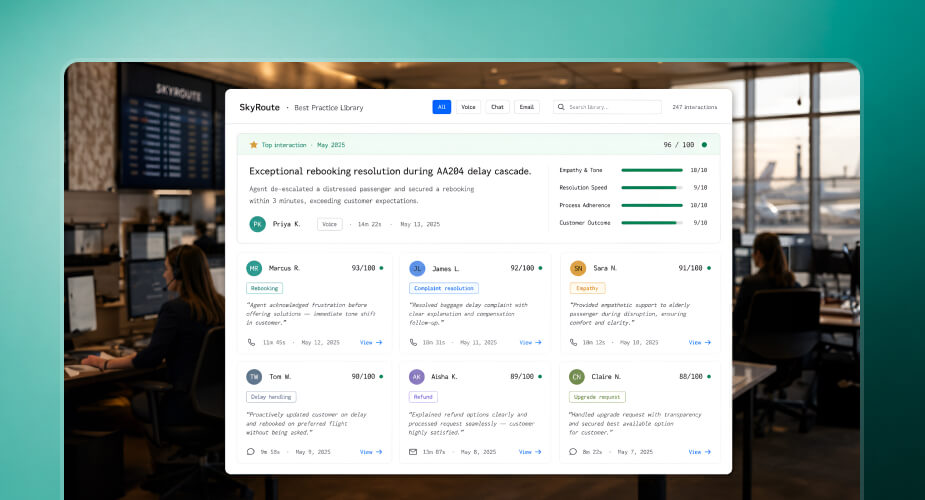Open View link on Sara N. card
Image resolution: width=925 pixels, height=500 pixels.
coord(700,343)
